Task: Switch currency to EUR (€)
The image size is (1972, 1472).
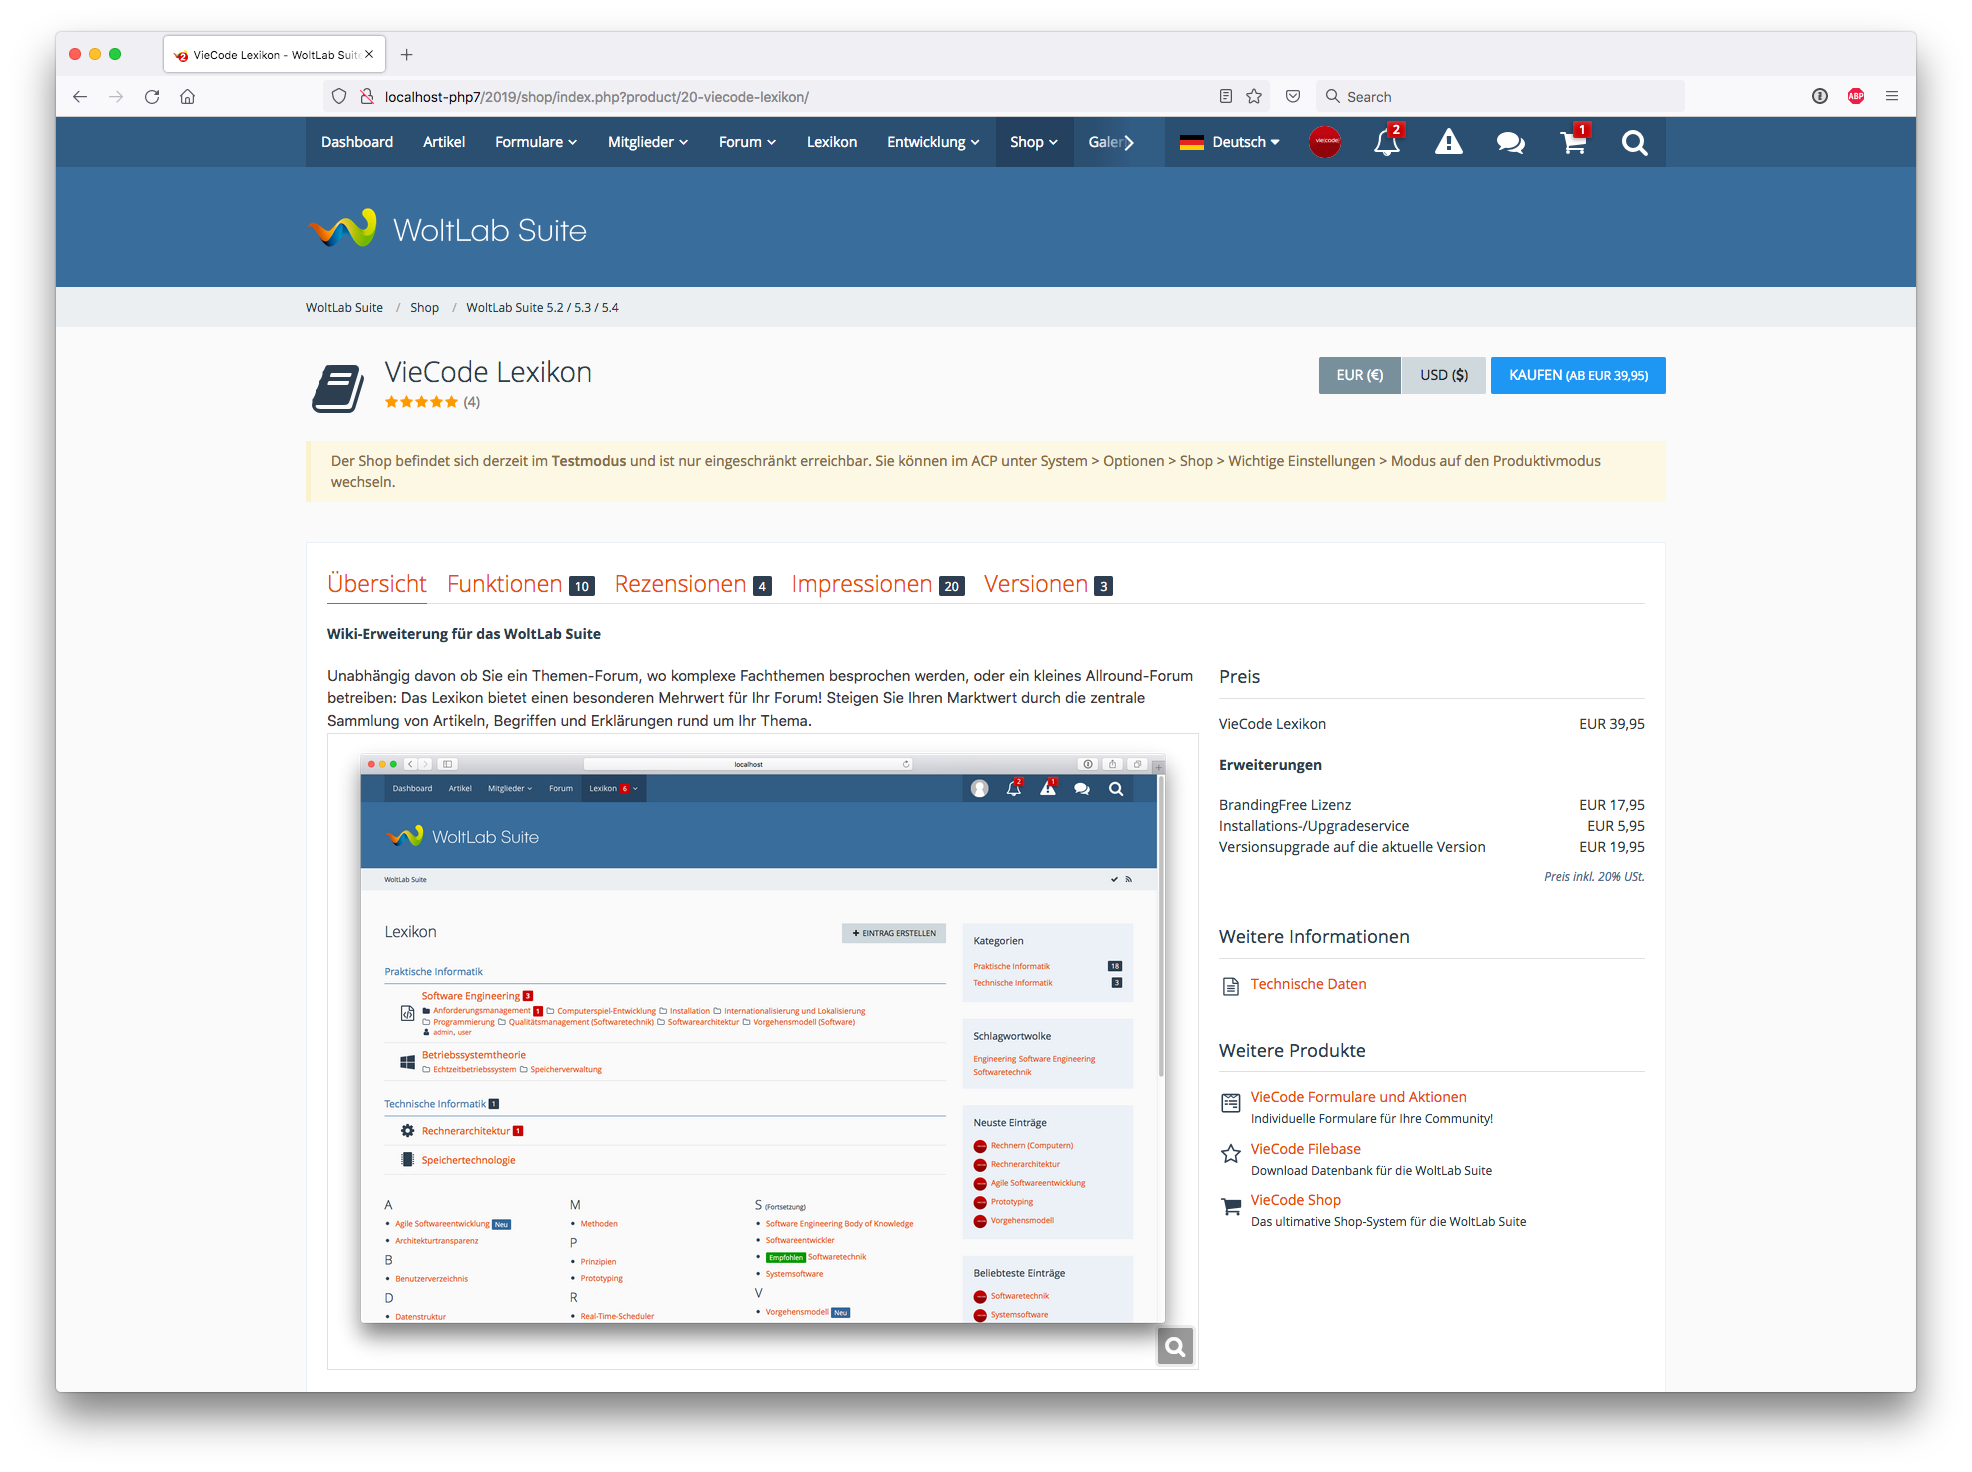Action: tap(1359, 375)
